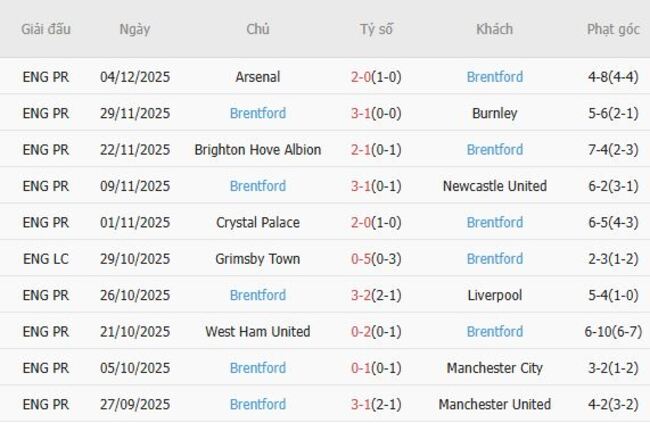Click Brentford in Manchester City row
The height and width of the screenshot is (423, 650).
[257, 368]
